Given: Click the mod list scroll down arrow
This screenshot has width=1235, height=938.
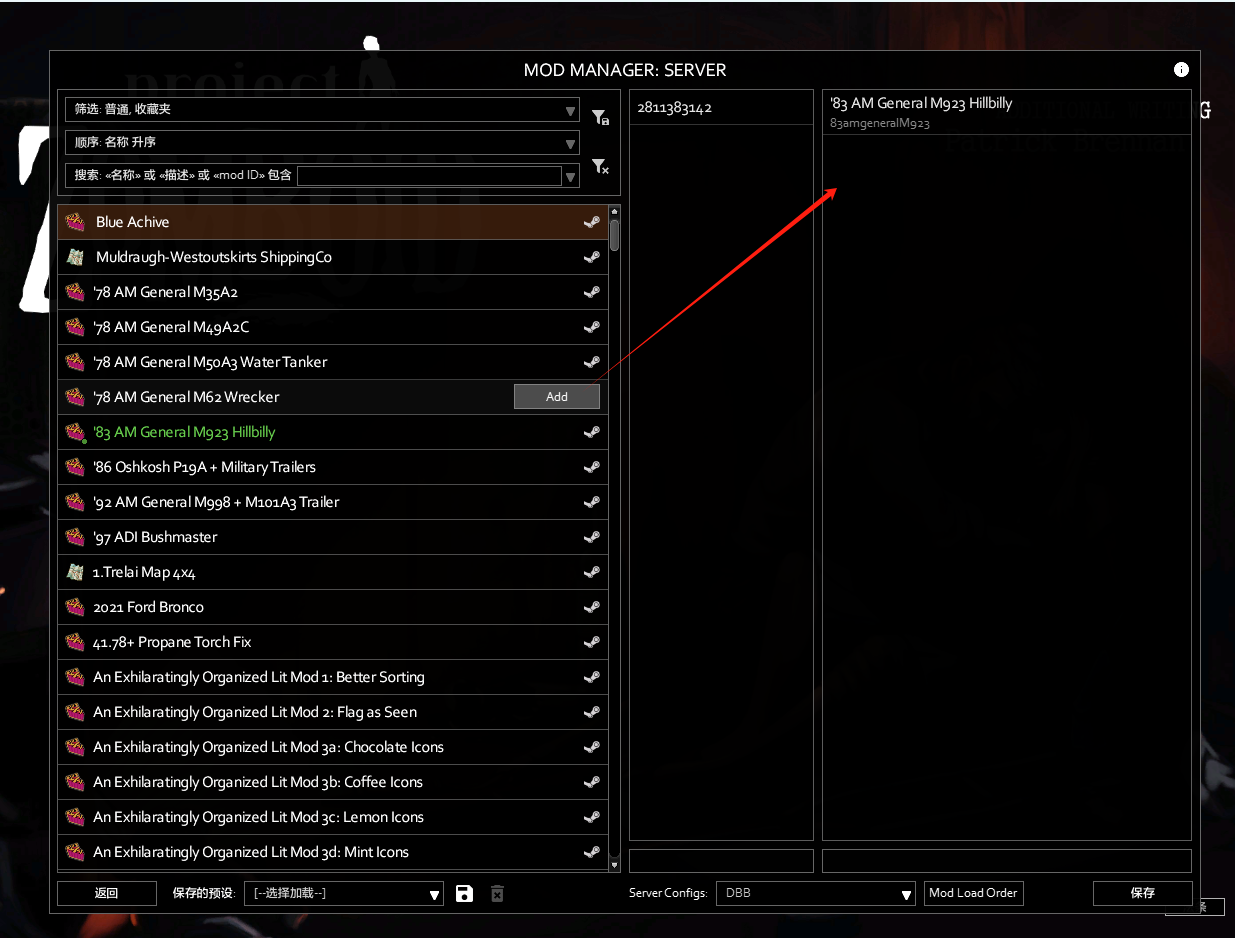Looking at the screenshot, I should tap(614, 864).
